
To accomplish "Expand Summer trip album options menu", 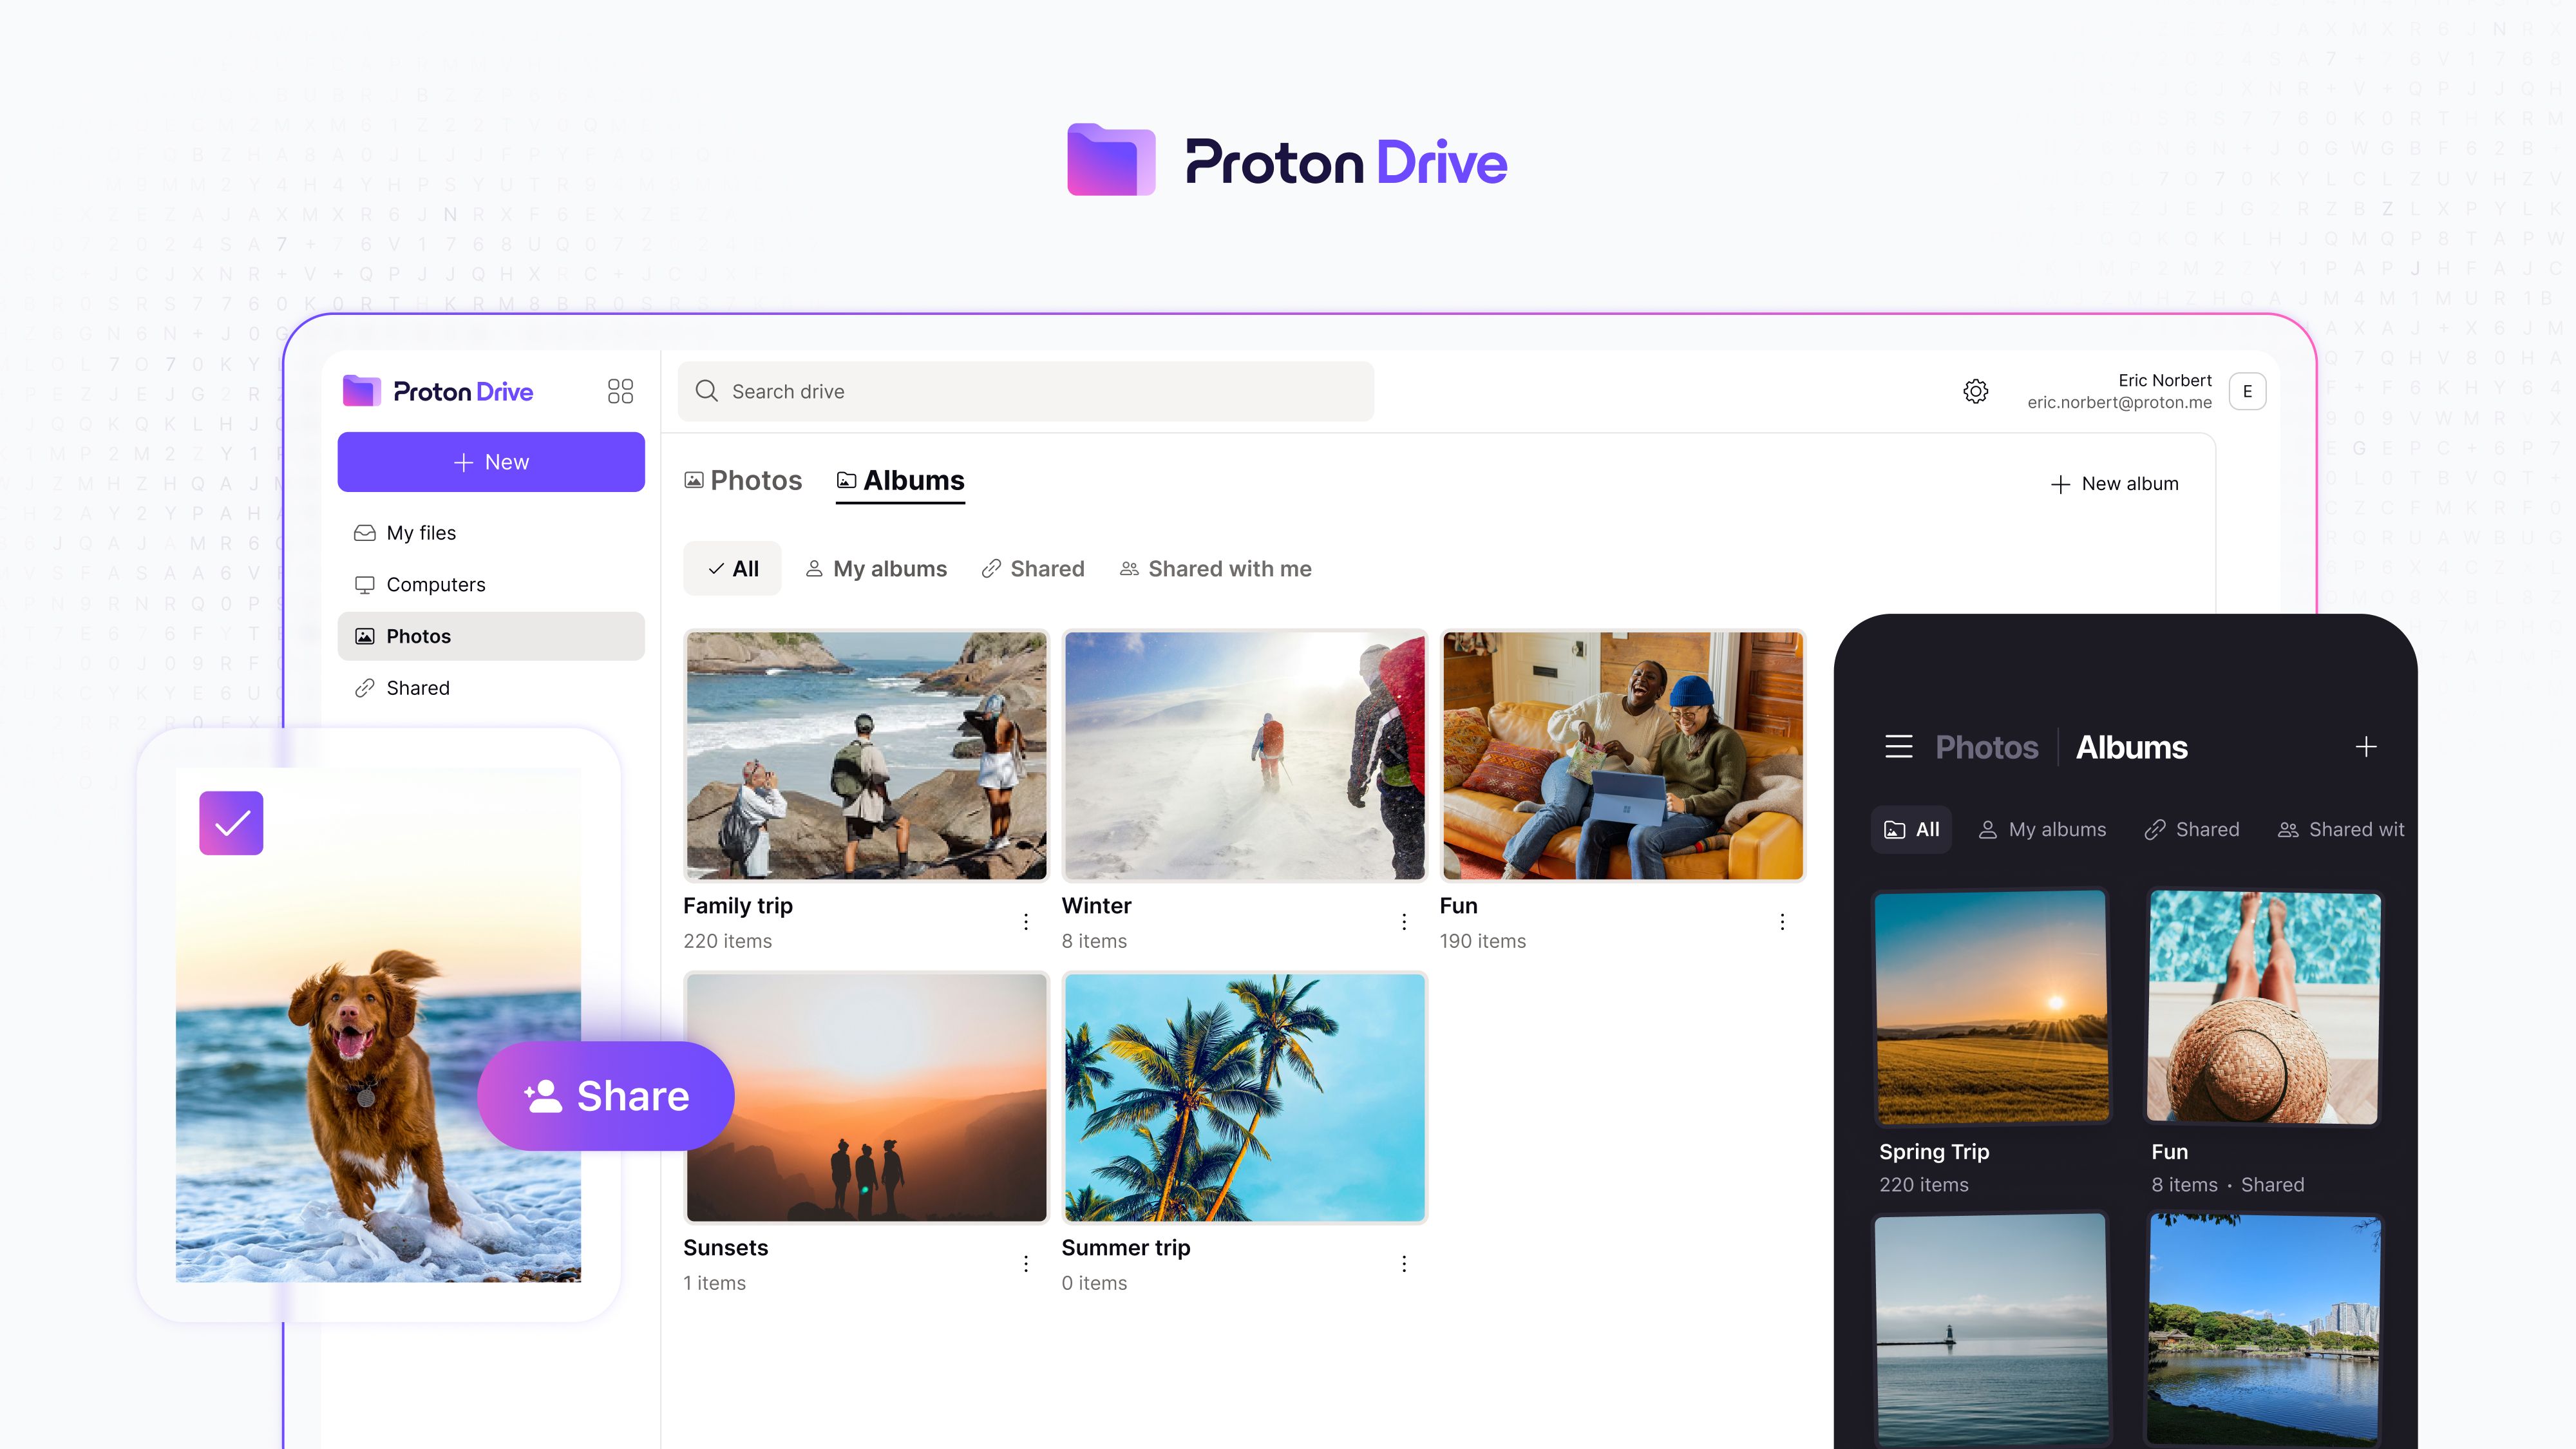I will 1404,1264.
